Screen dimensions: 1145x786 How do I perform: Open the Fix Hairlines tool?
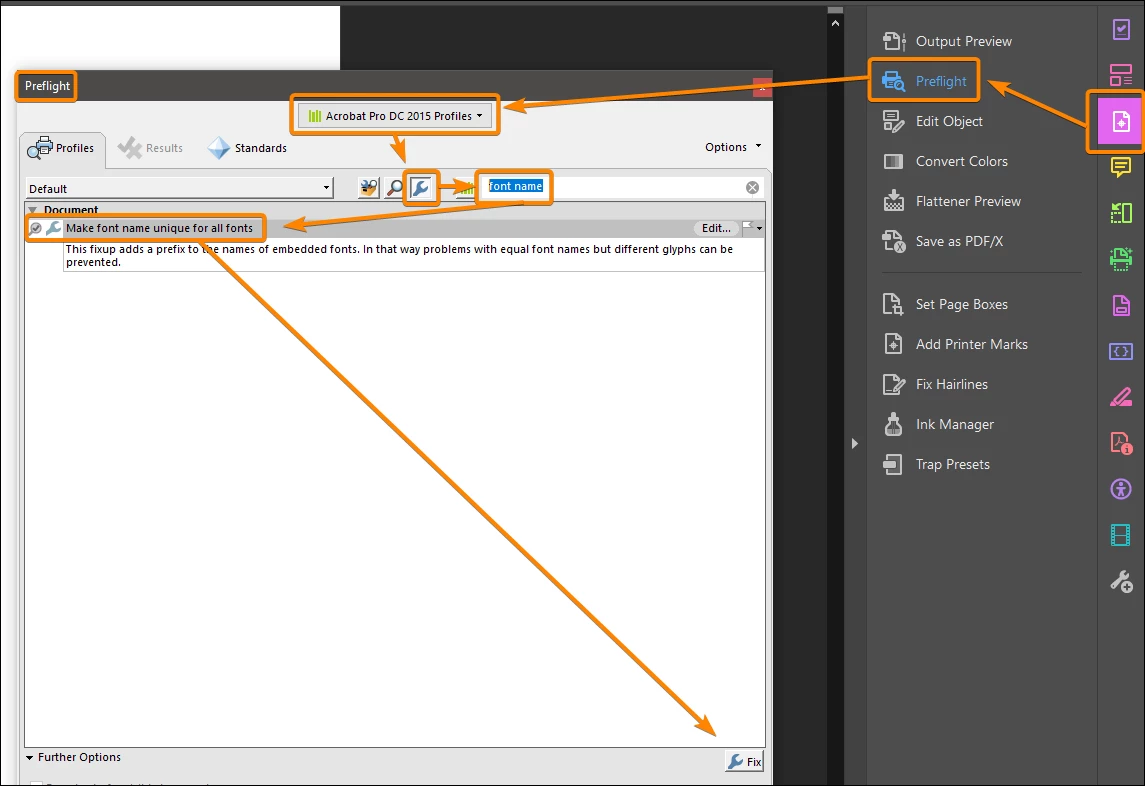(x=935, y=384)
